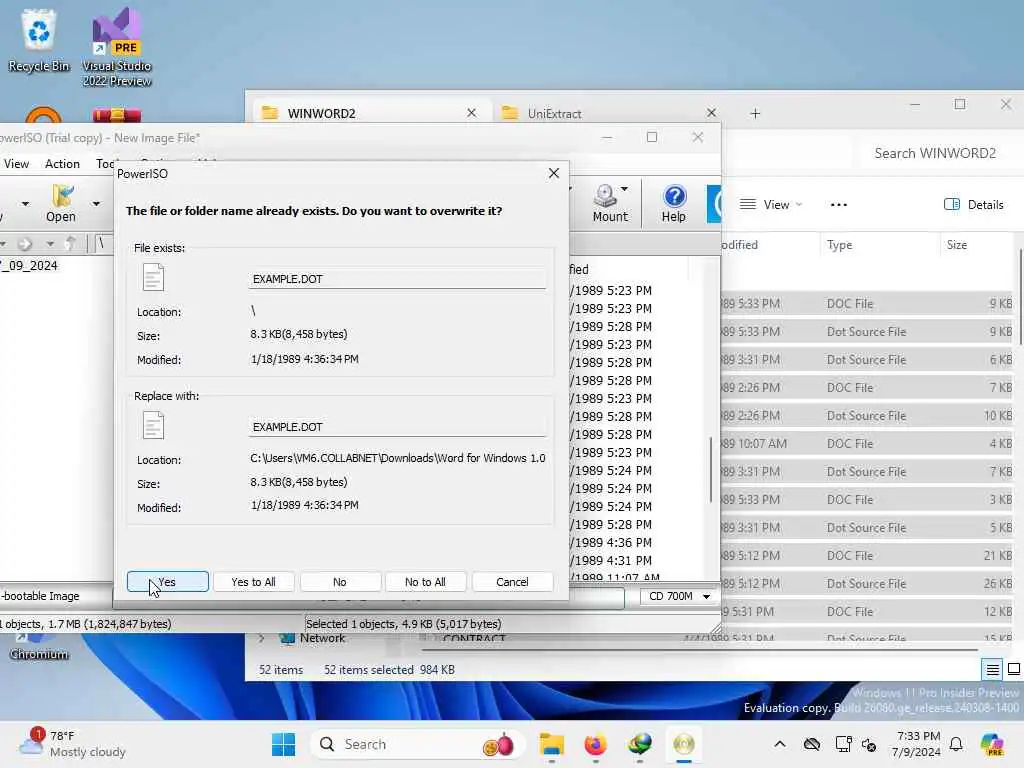Open the Windows Start menu
The height and width of the screenshot is (768, 1024).
pos(283,744)
